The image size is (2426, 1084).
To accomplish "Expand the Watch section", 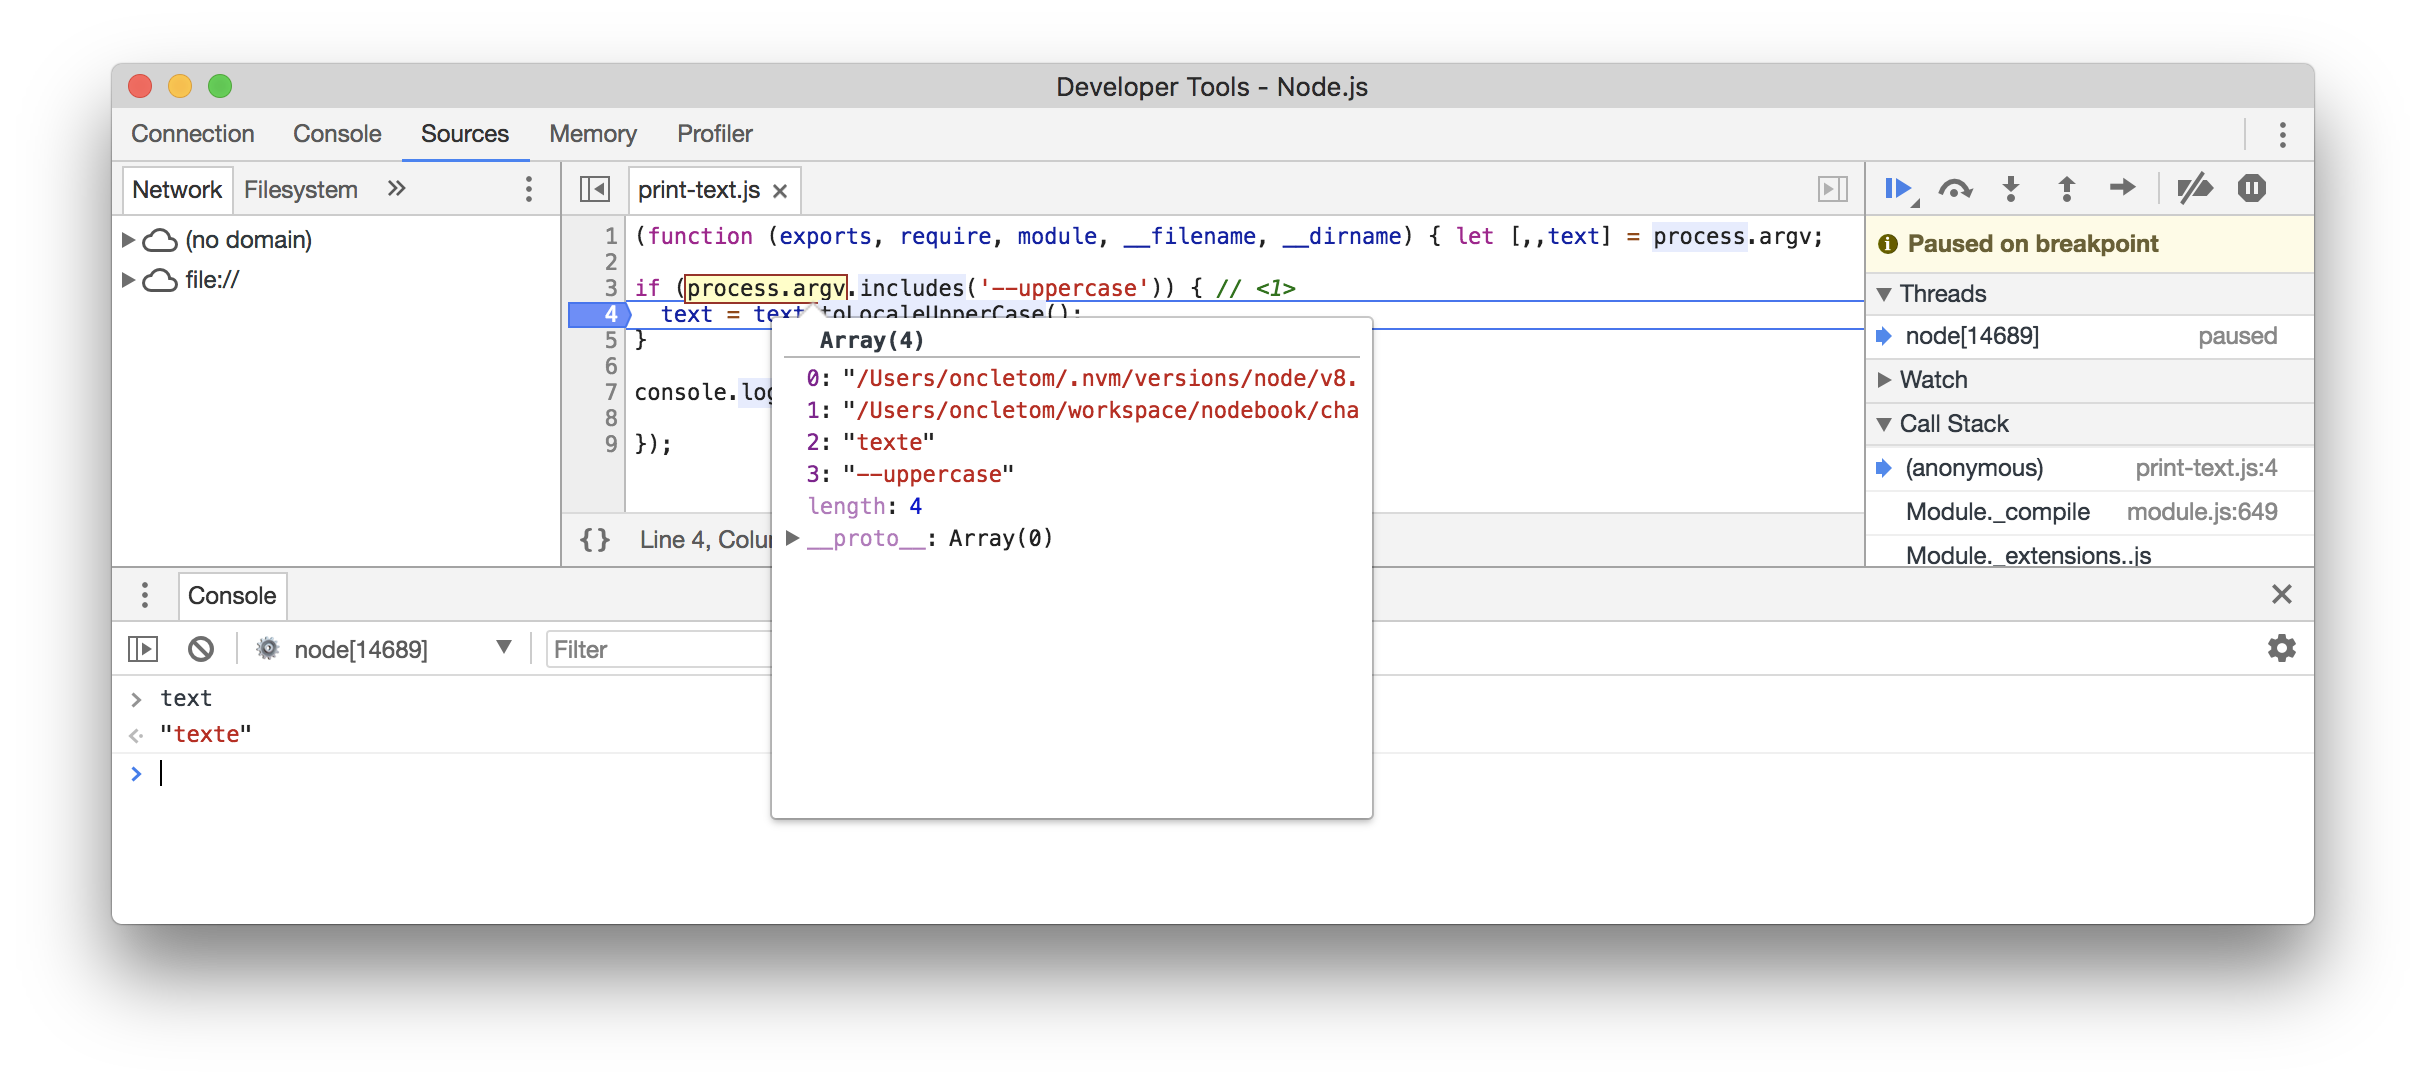I will pyautogui.click(x=1884, y=380).
